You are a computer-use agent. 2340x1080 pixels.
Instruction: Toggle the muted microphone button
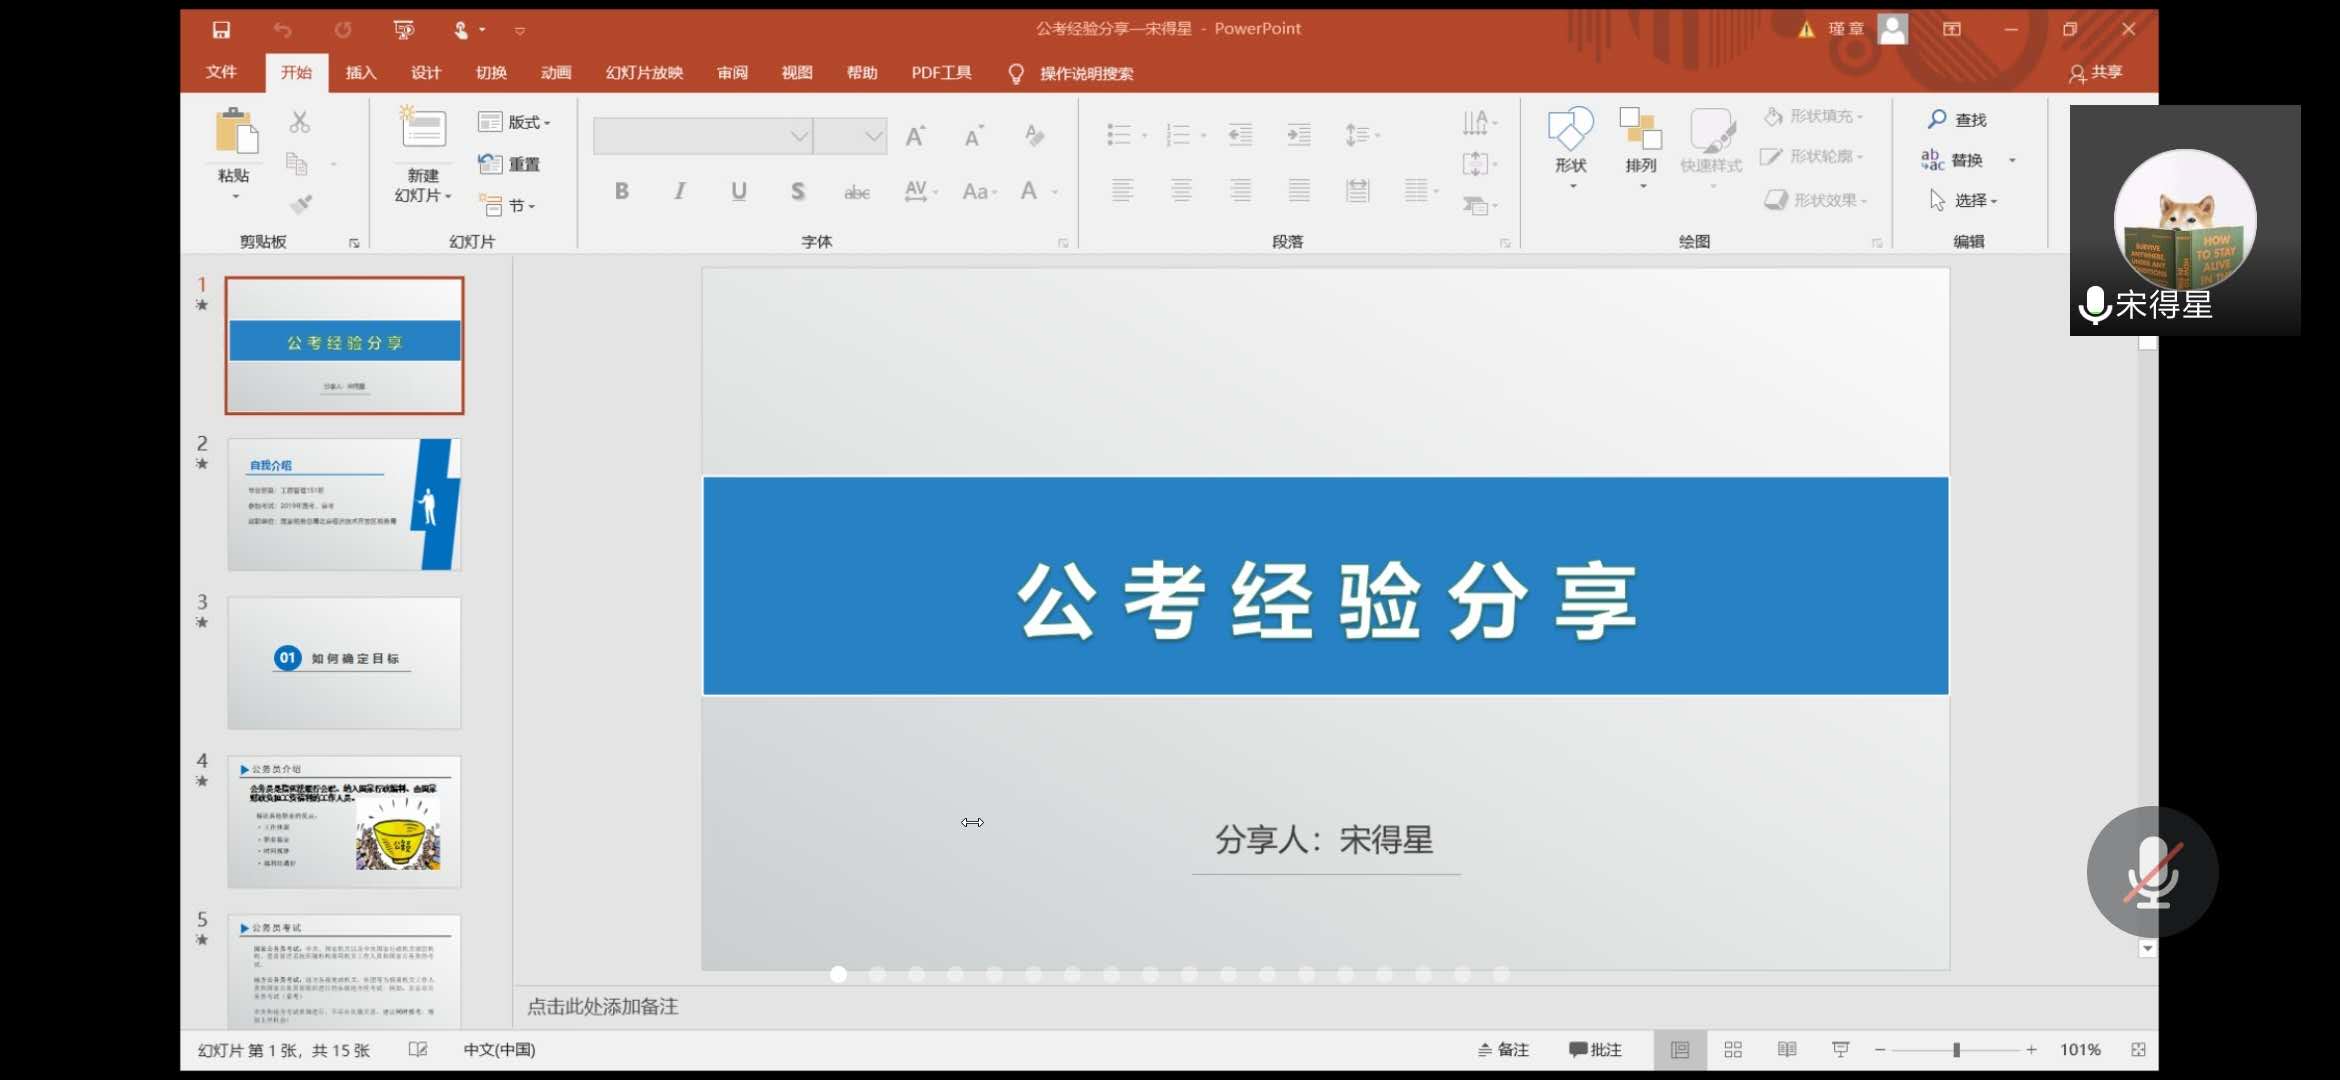pyautogui.click(x=2152, y=872)
